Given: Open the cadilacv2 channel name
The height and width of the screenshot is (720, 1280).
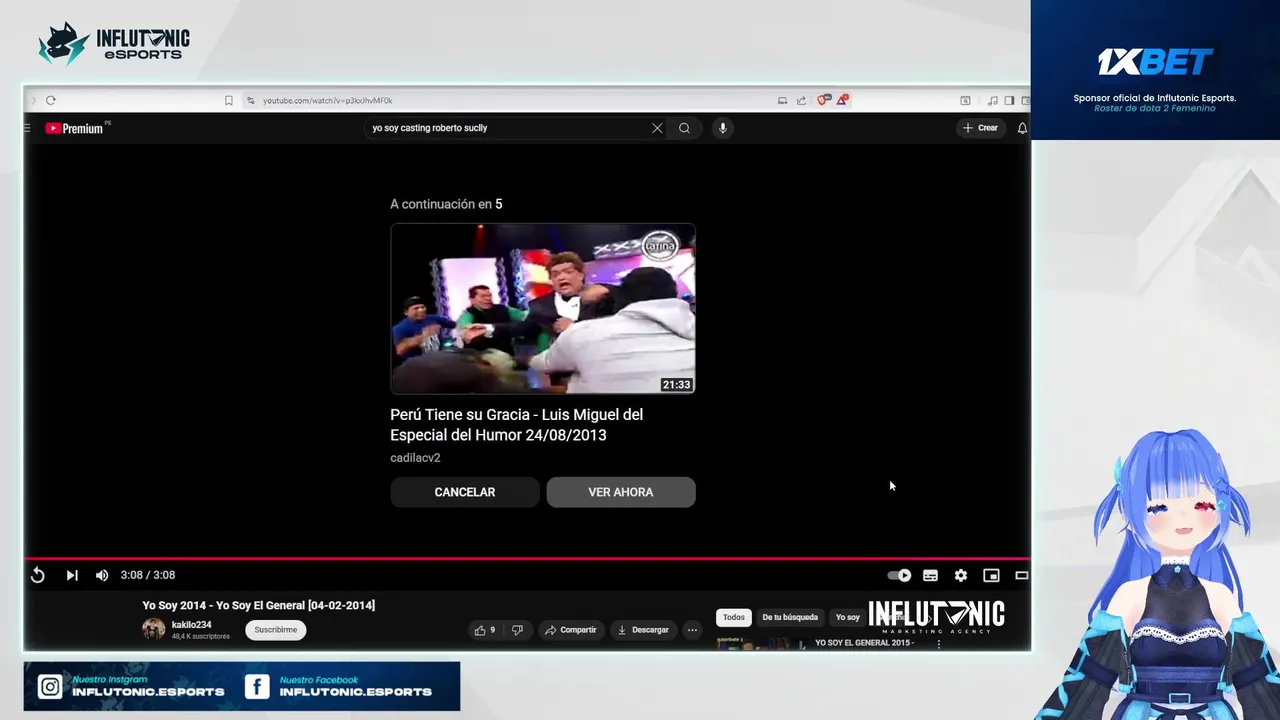Looking at the screenshot, I should pos(415,458).
